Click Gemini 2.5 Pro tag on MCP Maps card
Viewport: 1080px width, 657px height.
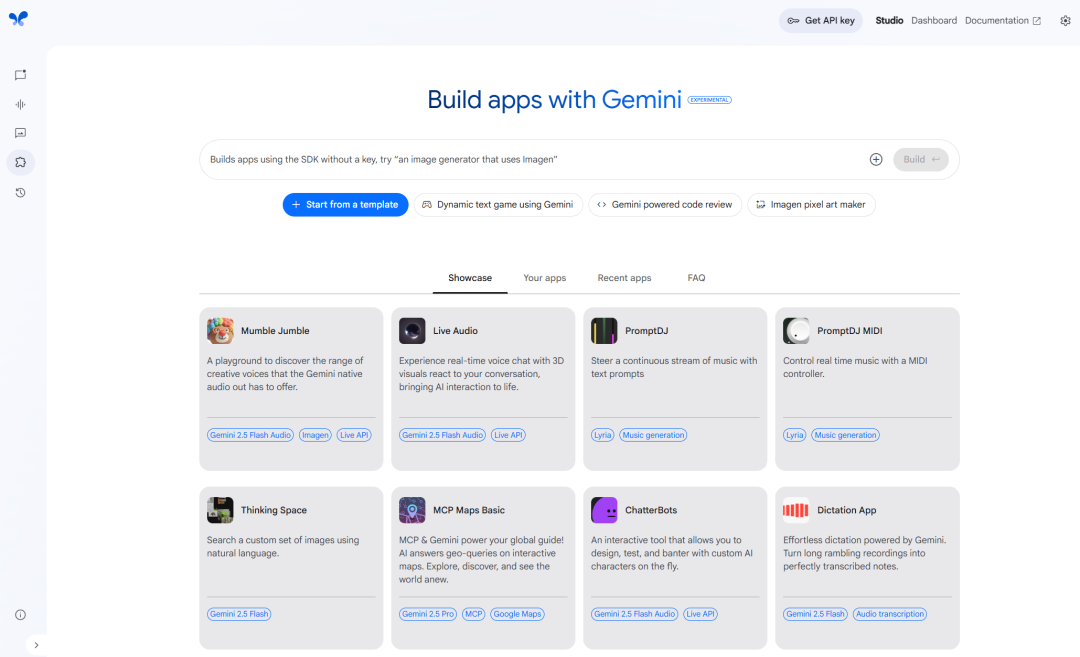click(428, 614)
